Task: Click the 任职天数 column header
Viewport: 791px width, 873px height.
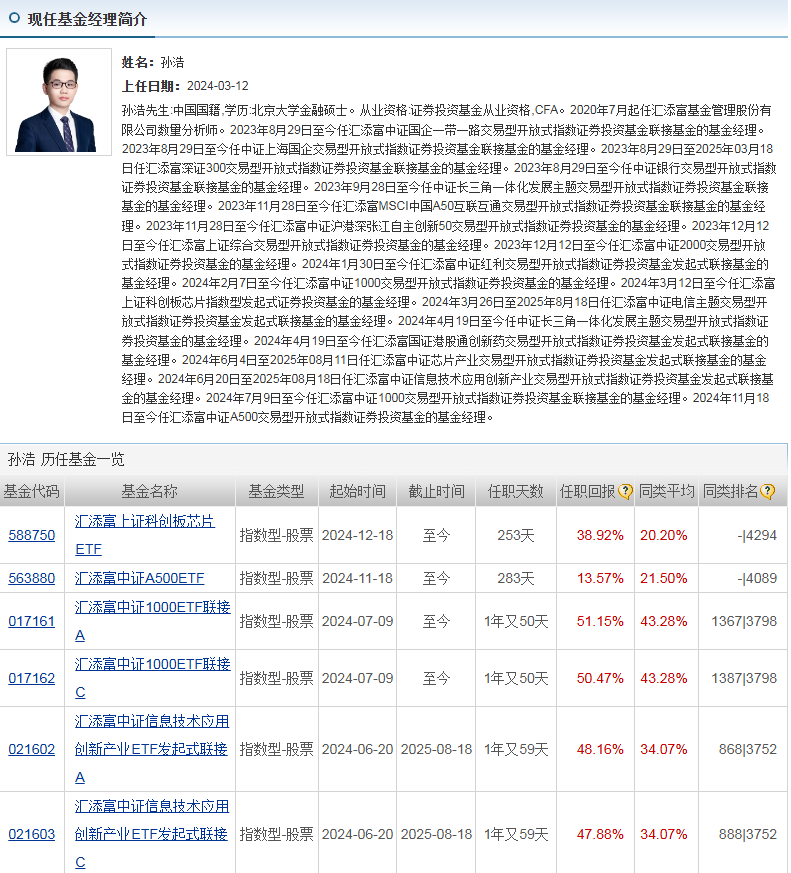Action: click(x=515, y=491)
